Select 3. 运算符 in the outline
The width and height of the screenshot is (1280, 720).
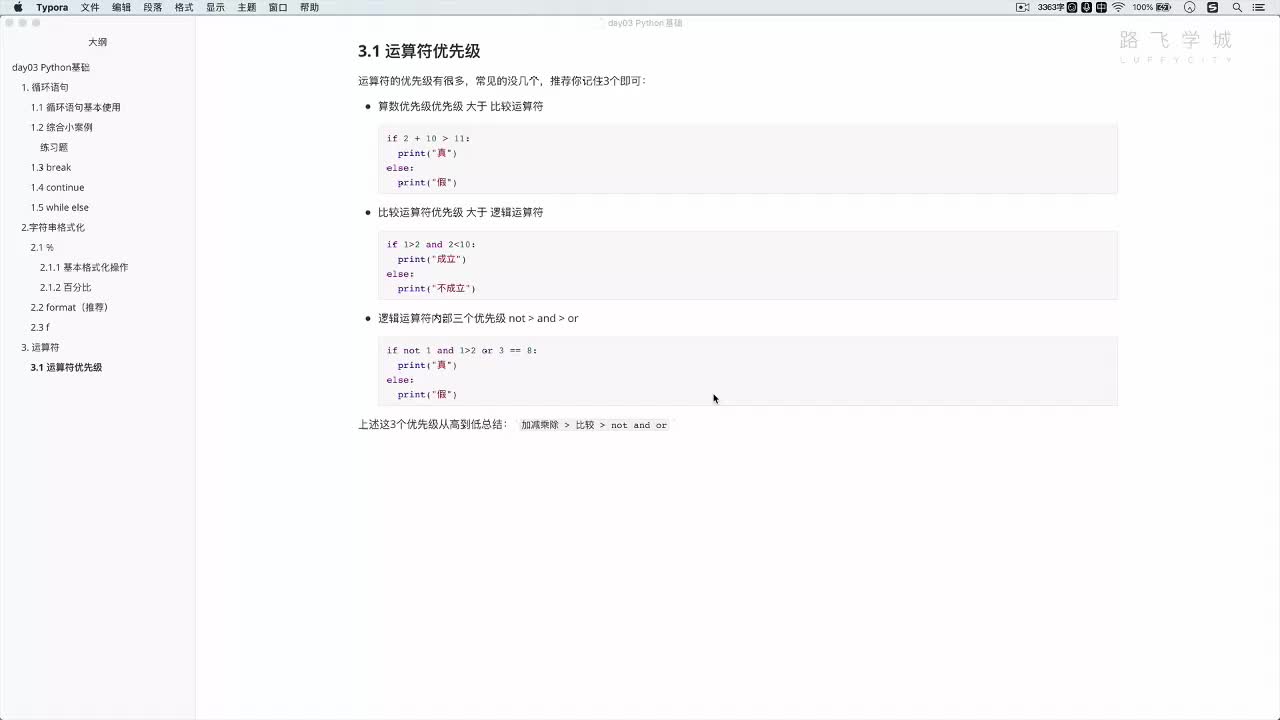[40, 347]
